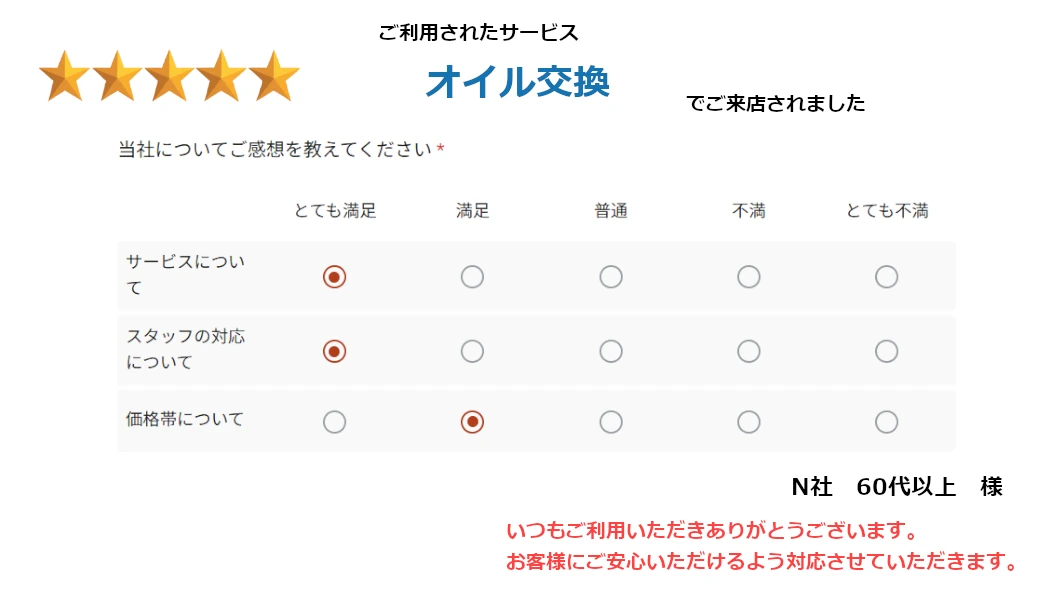Click the N社 60代以上 様 customer label
This screenshot has width=1056, height=600.
click(x=896, y=487)
